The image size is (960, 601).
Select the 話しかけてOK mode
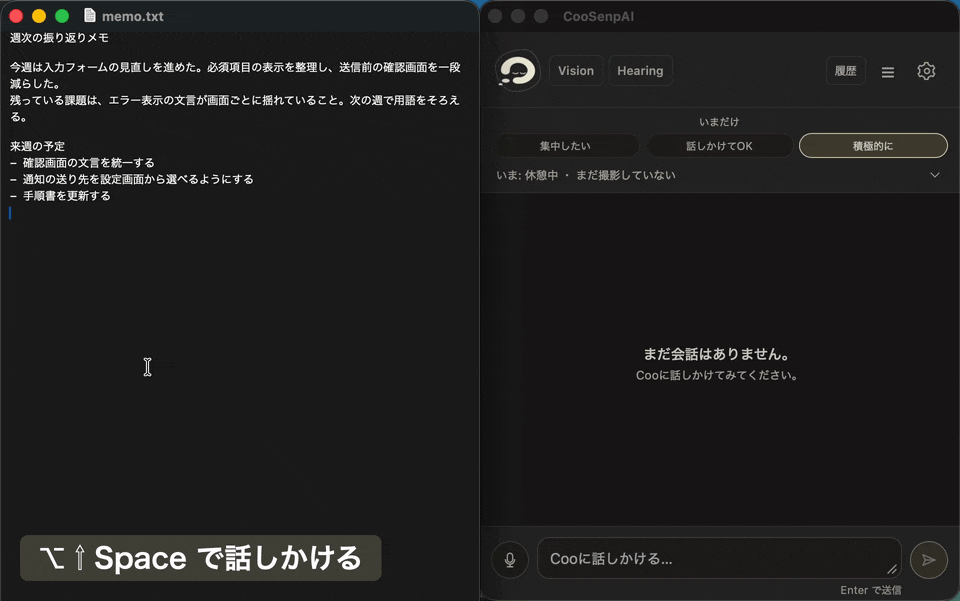click(x=719, y=146)
